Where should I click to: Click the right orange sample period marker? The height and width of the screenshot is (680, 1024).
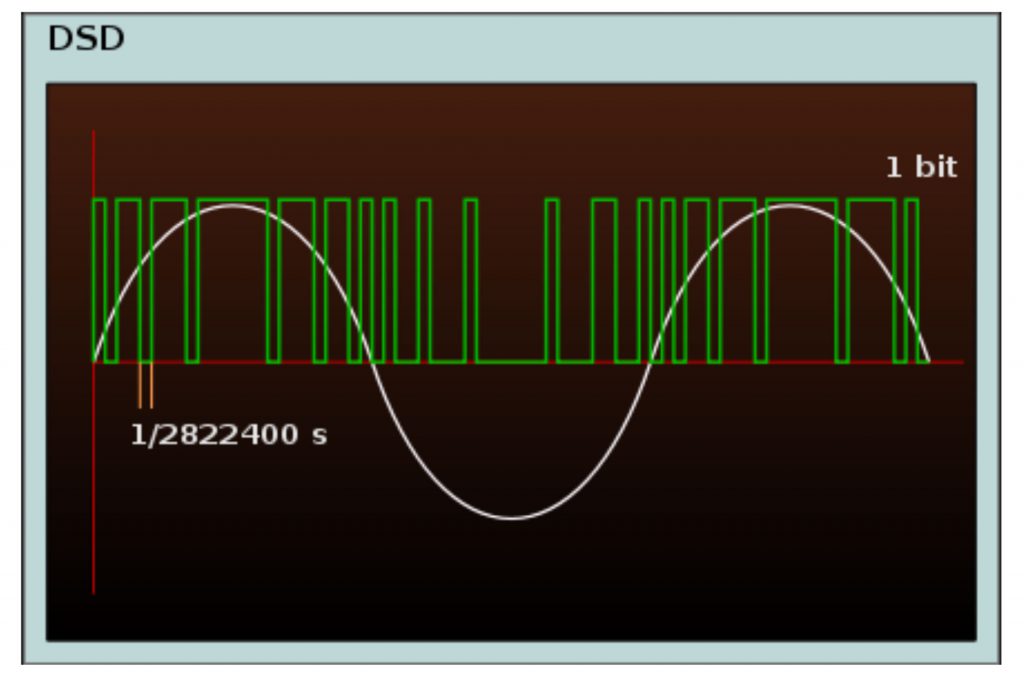[x=151, y=386]
